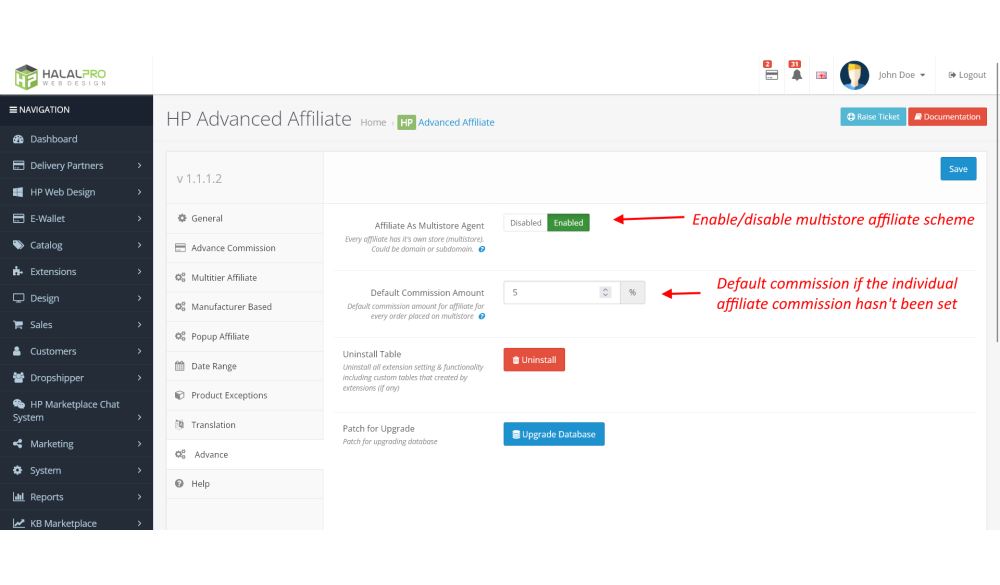Set multistore agent to Disabled
1000x585 pixels.
point(525,223)
